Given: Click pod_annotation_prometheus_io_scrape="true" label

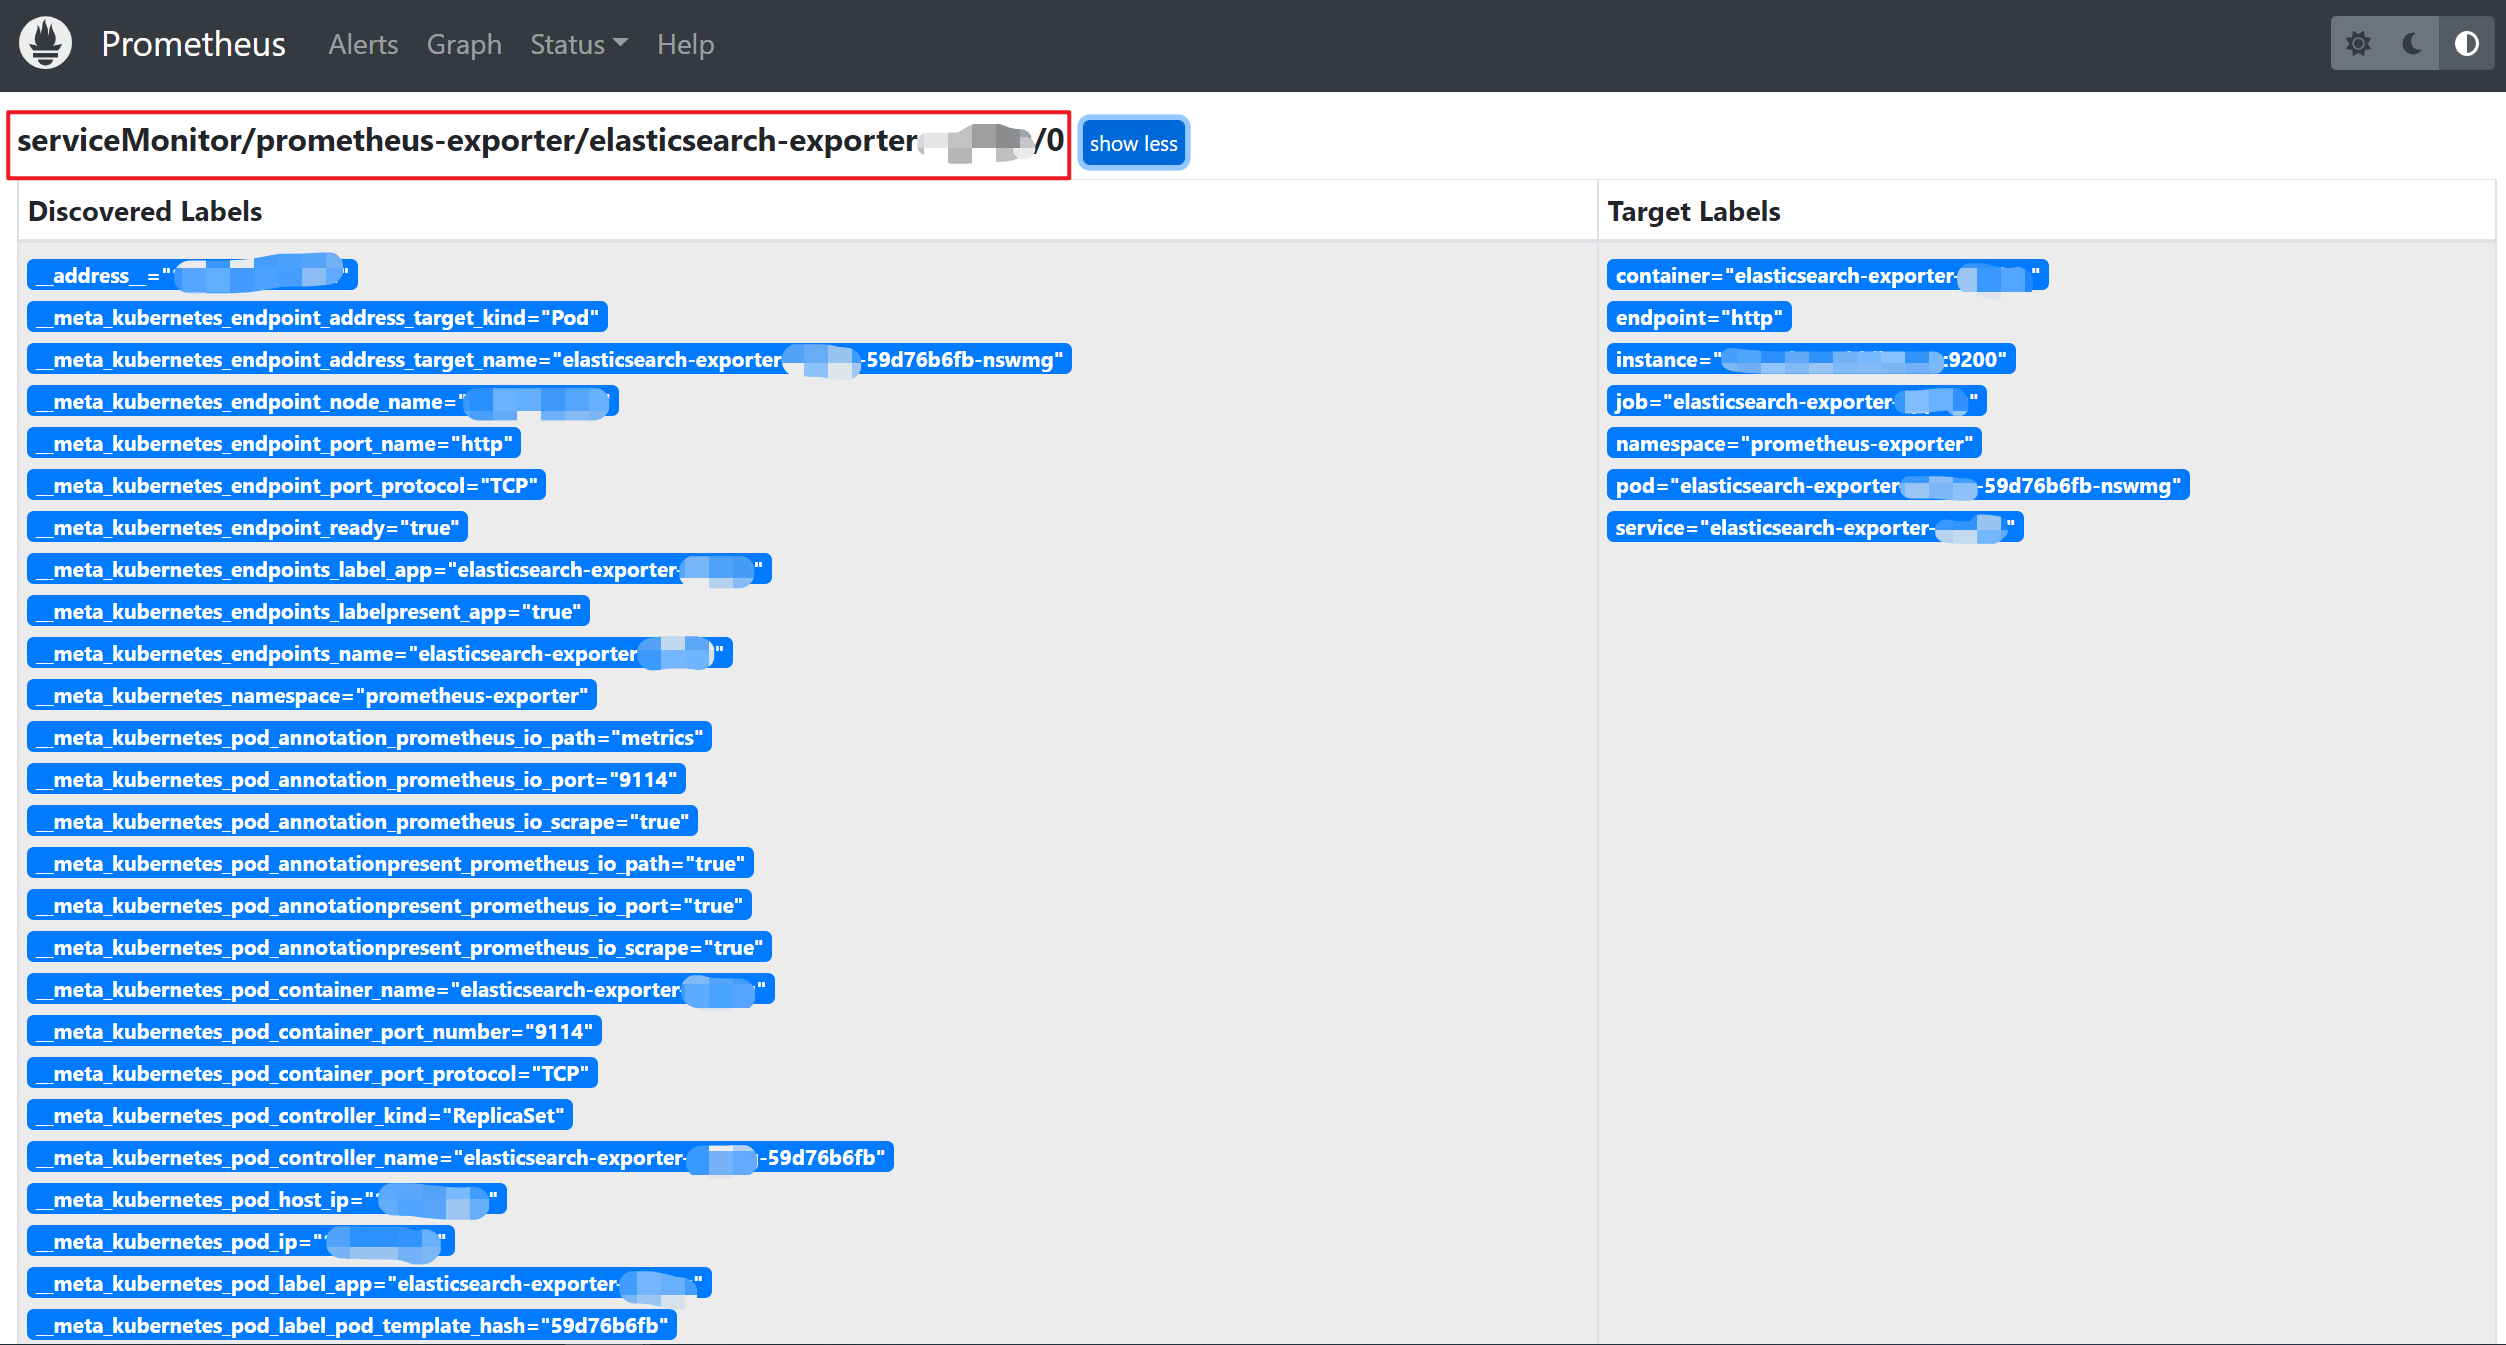Looking at the screenshot, I should [362, 821].
